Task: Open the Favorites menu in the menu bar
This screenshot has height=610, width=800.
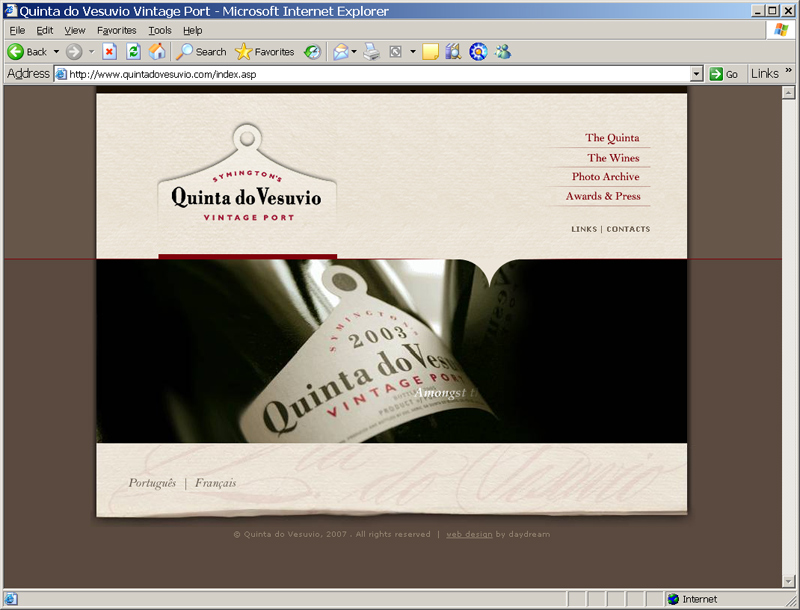Action: (x=116, y=31)
